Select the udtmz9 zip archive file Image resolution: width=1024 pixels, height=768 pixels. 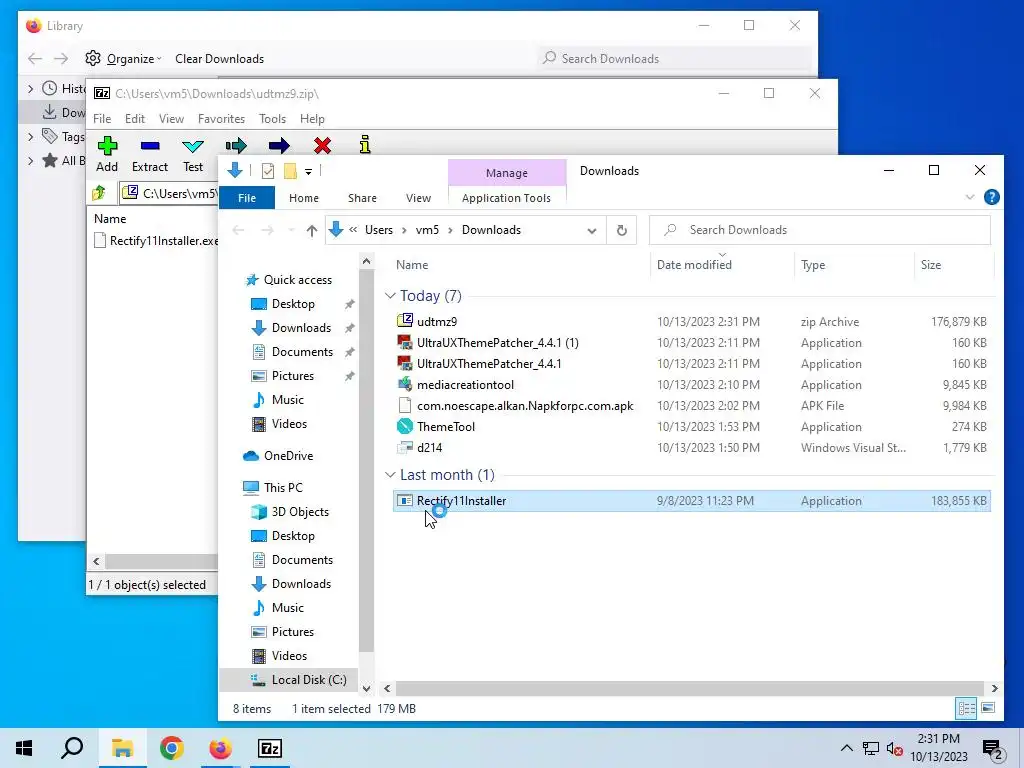(692, 321)
